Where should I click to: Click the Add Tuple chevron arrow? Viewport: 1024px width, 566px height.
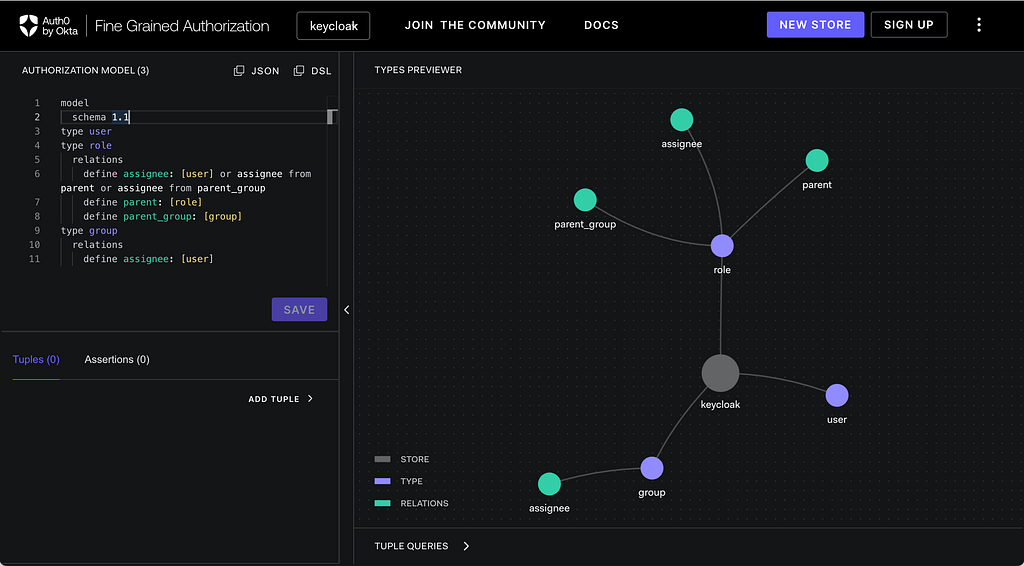(x=310, y=398)
